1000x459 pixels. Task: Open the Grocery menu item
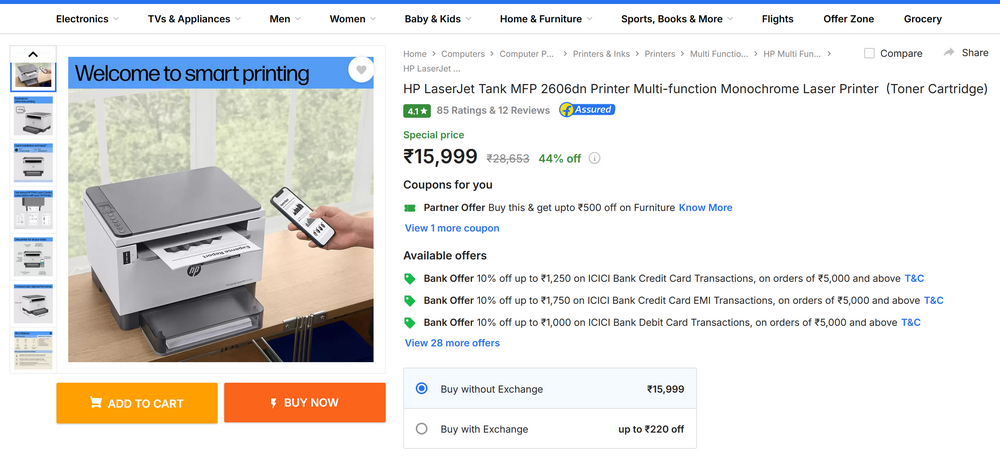tap(922, 19)
